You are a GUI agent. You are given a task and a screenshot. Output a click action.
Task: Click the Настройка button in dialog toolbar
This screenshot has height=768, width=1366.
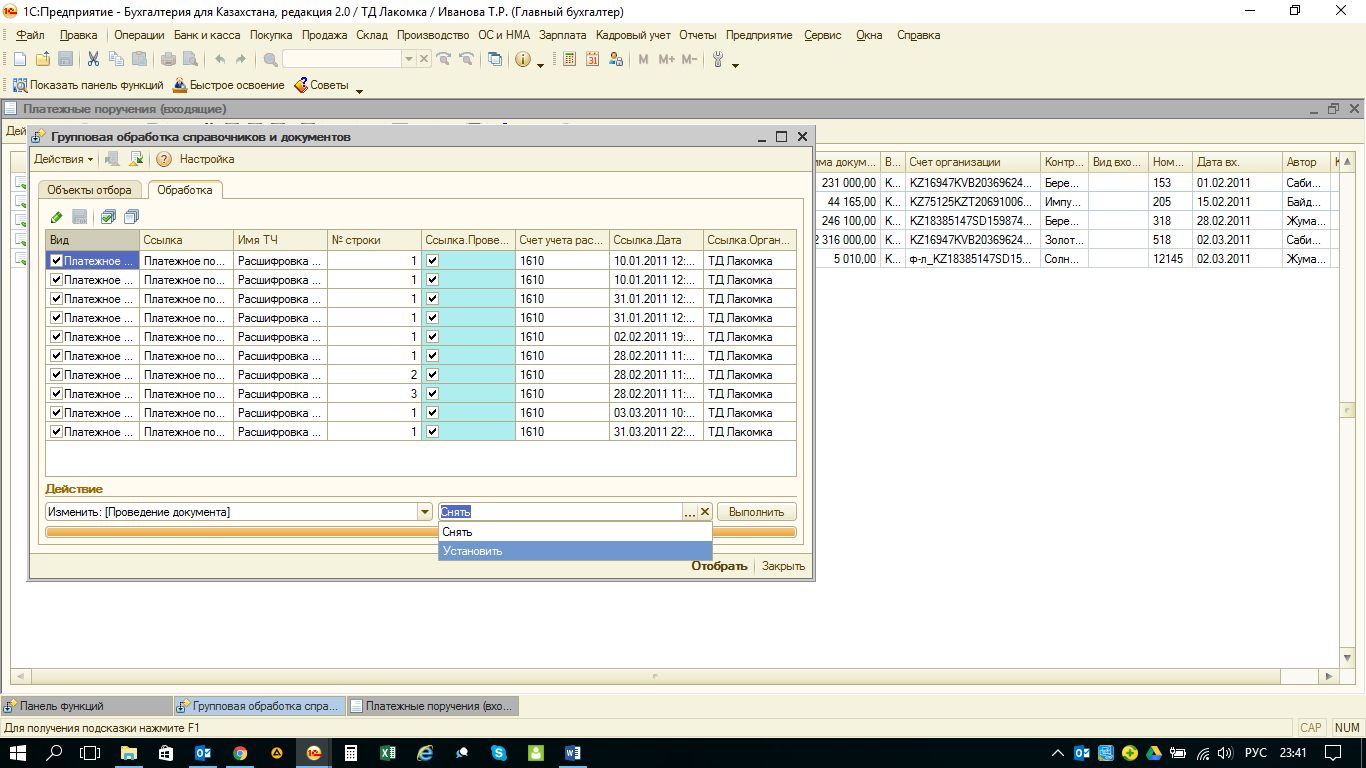coord(207,159)
